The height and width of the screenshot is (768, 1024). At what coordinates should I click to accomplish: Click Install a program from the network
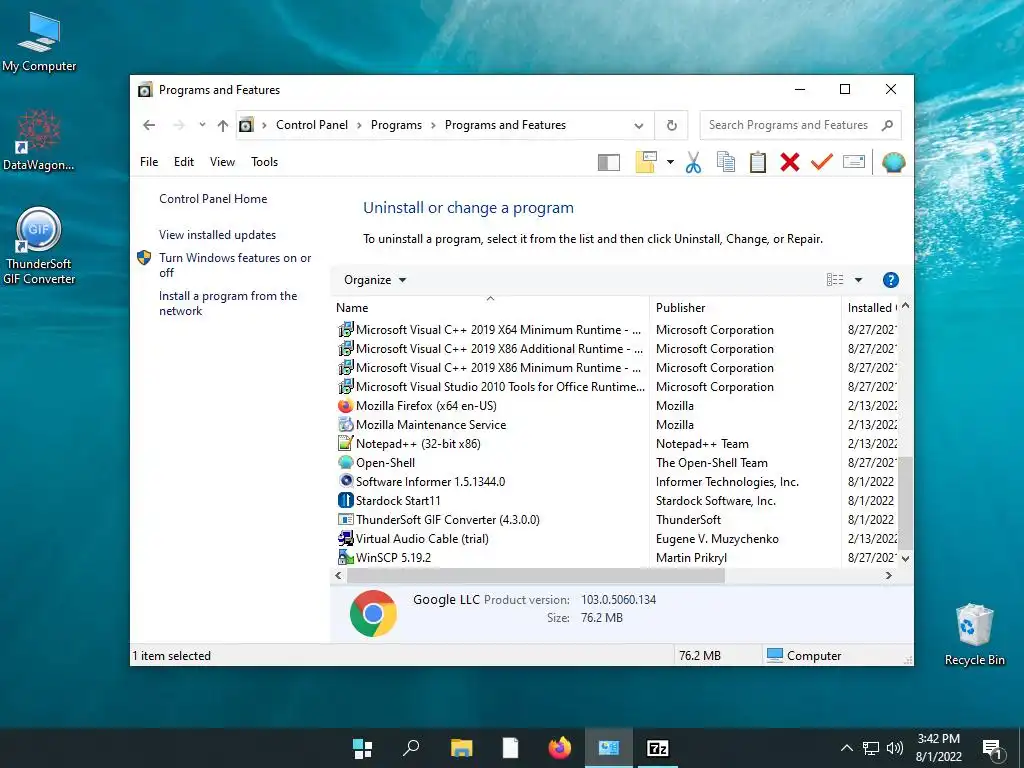pos(227,304)
